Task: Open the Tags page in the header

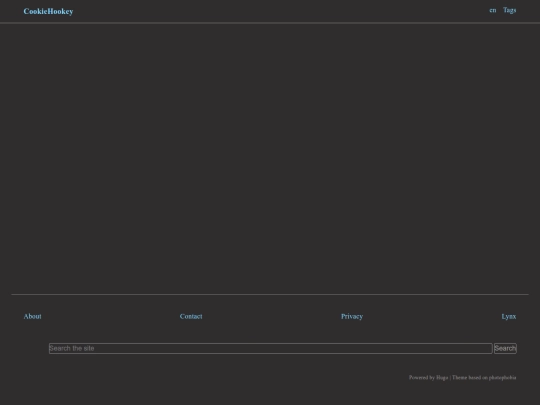Action: click(x=509, y=10)
